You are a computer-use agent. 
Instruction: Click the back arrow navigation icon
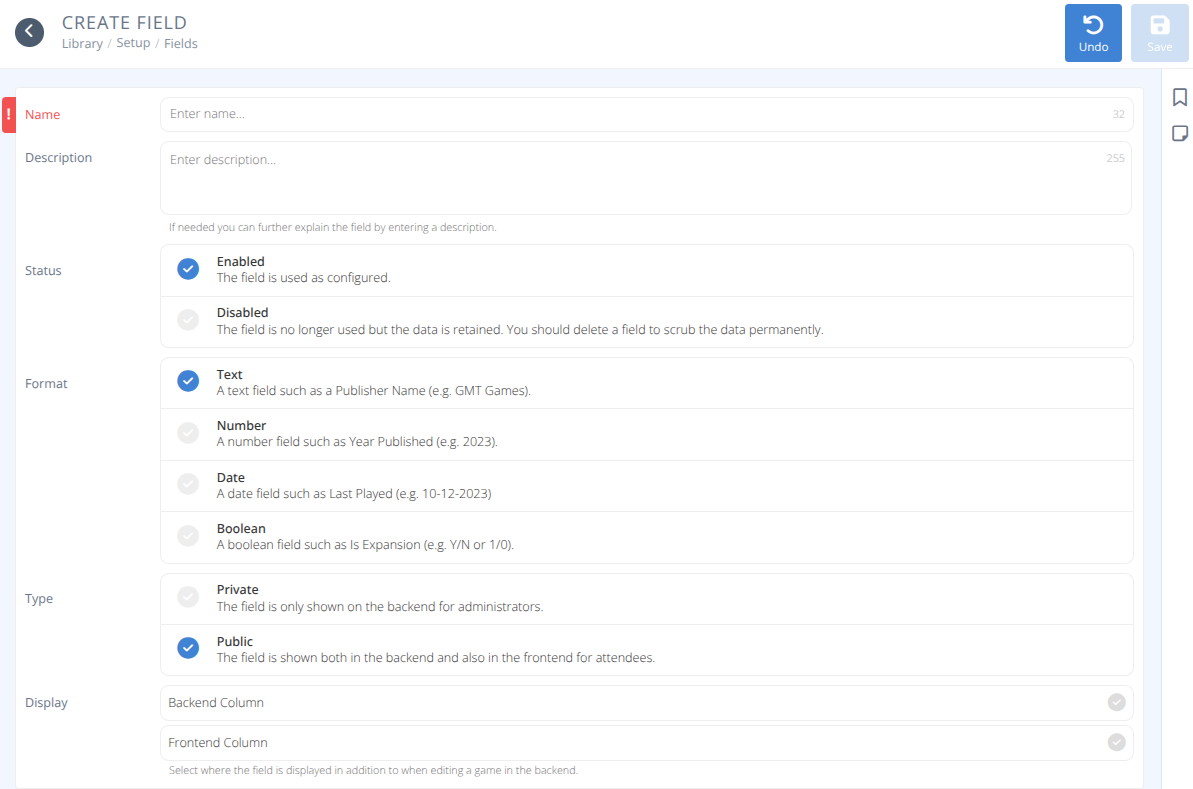coord(29,32)
